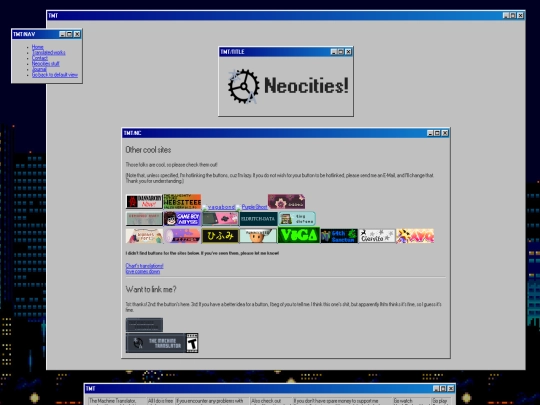Screen dimensions: 540x405
Task: Click the Go watch cell in bottom window
Action: coord(412,401)
